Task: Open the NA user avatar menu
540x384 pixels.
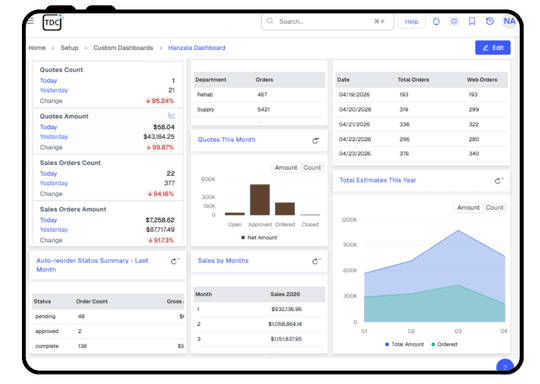Action: coord(509,21)
